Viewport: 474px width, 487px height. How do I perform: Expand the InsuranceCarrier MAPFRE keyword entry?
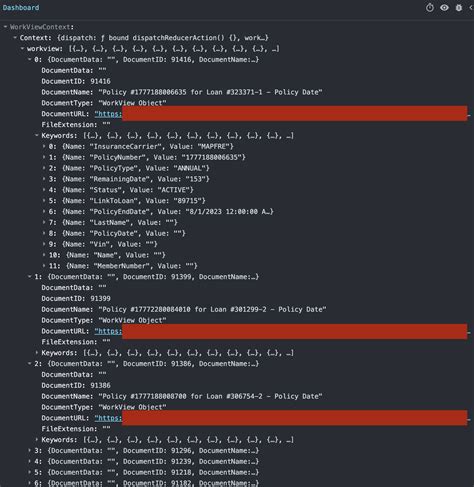(x=44, y=146)
